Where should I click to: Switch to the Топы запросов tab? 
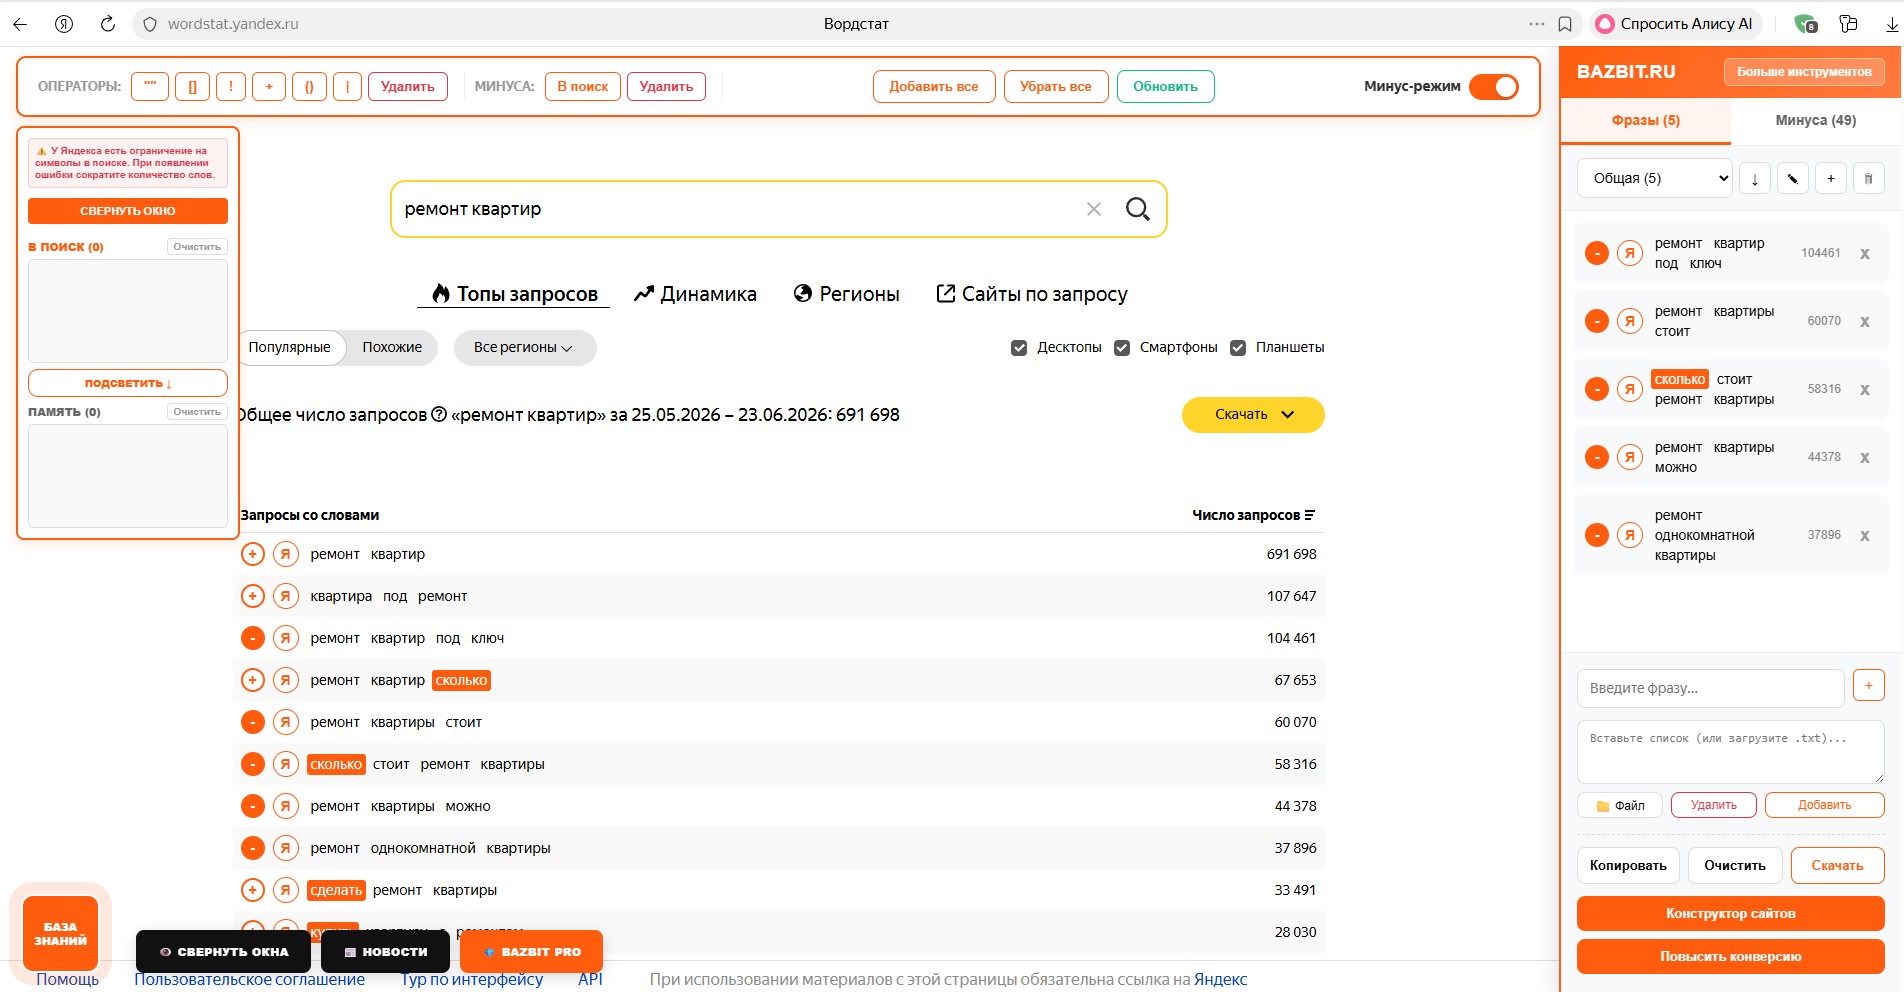[x=514, y=294]
